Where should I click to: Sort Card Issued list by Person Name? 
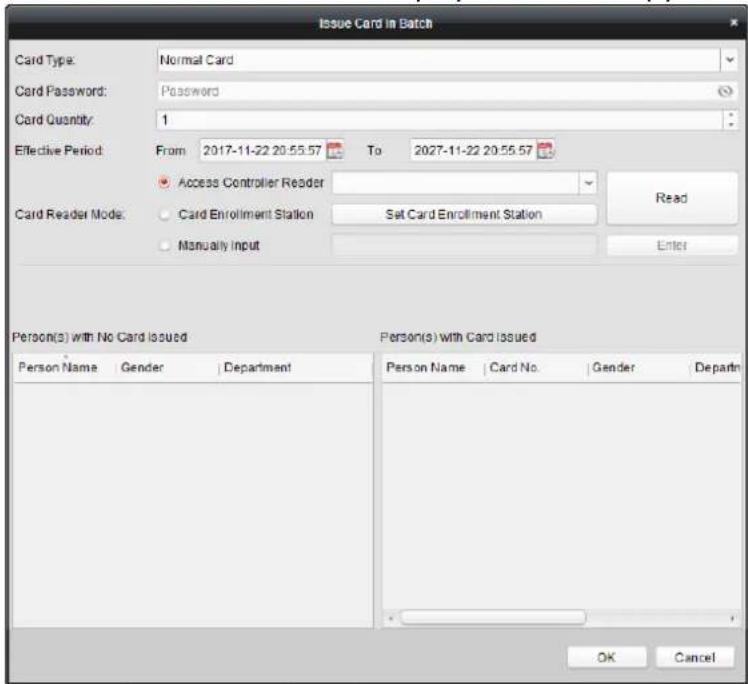[433, 367]
